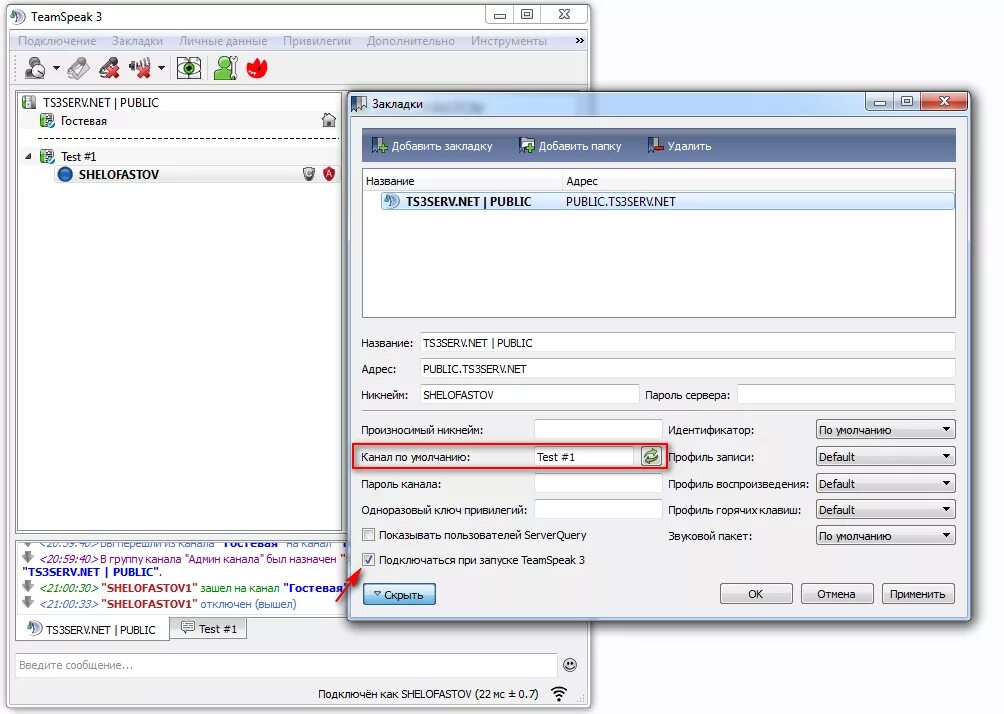Screen dimensions: 1004x714
Task: Click the microphone activation toolbar icon
Action: tap(79, 68)
